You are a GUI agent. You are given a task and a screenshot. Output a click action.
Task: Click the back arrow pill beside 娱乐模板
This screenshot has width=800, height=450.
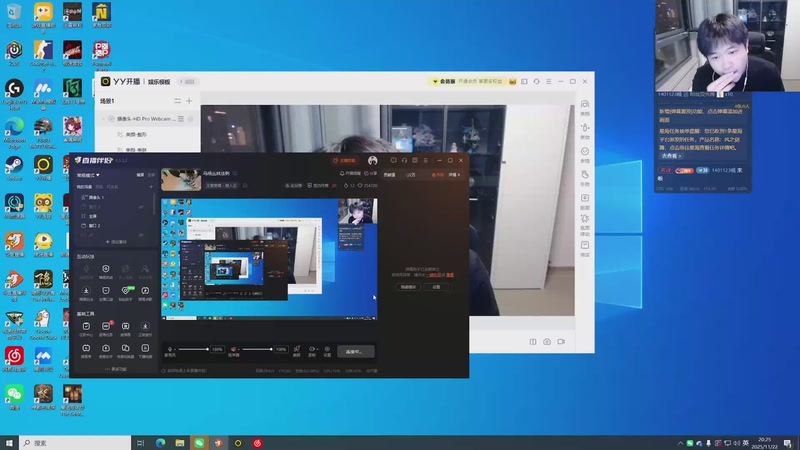pyautogui.click(x=187, y=82)
